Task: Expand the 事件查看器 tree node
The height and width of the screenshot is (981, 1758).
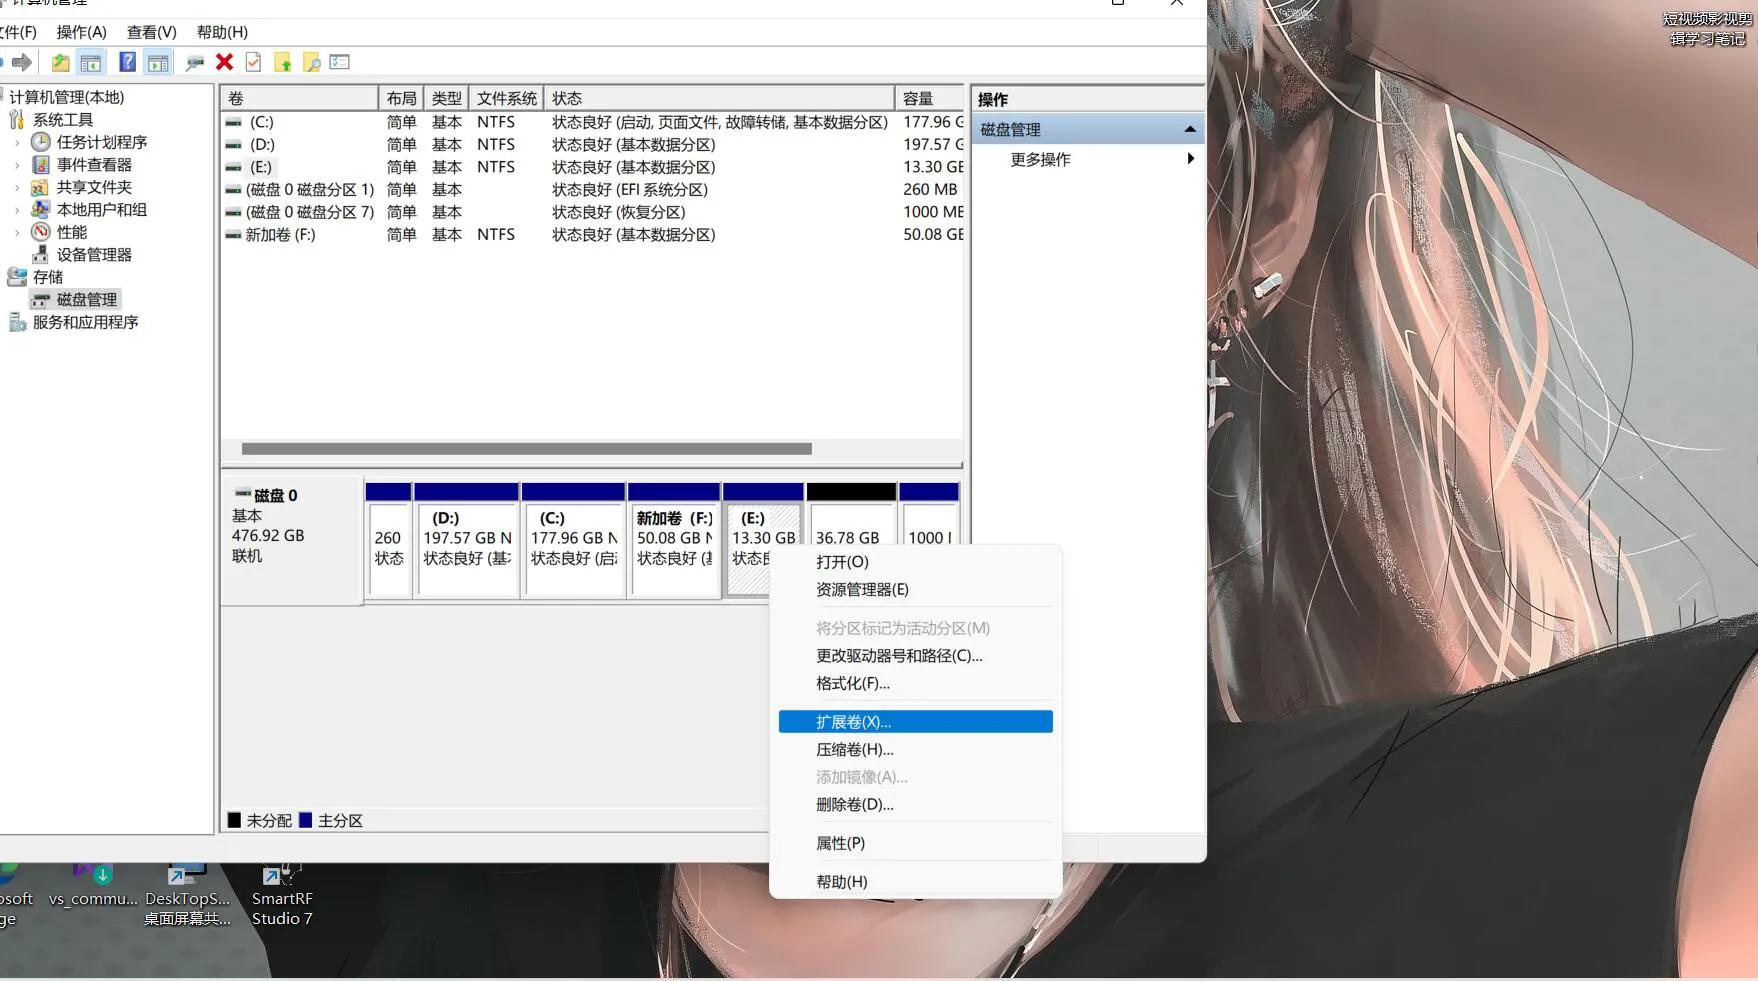Action: [17, 165]
